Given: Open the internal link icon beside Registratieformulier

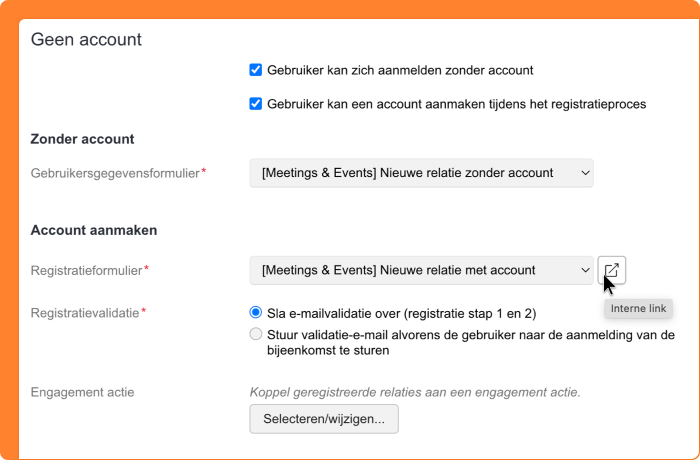Looking at the screenshot, I should [611, 270].
